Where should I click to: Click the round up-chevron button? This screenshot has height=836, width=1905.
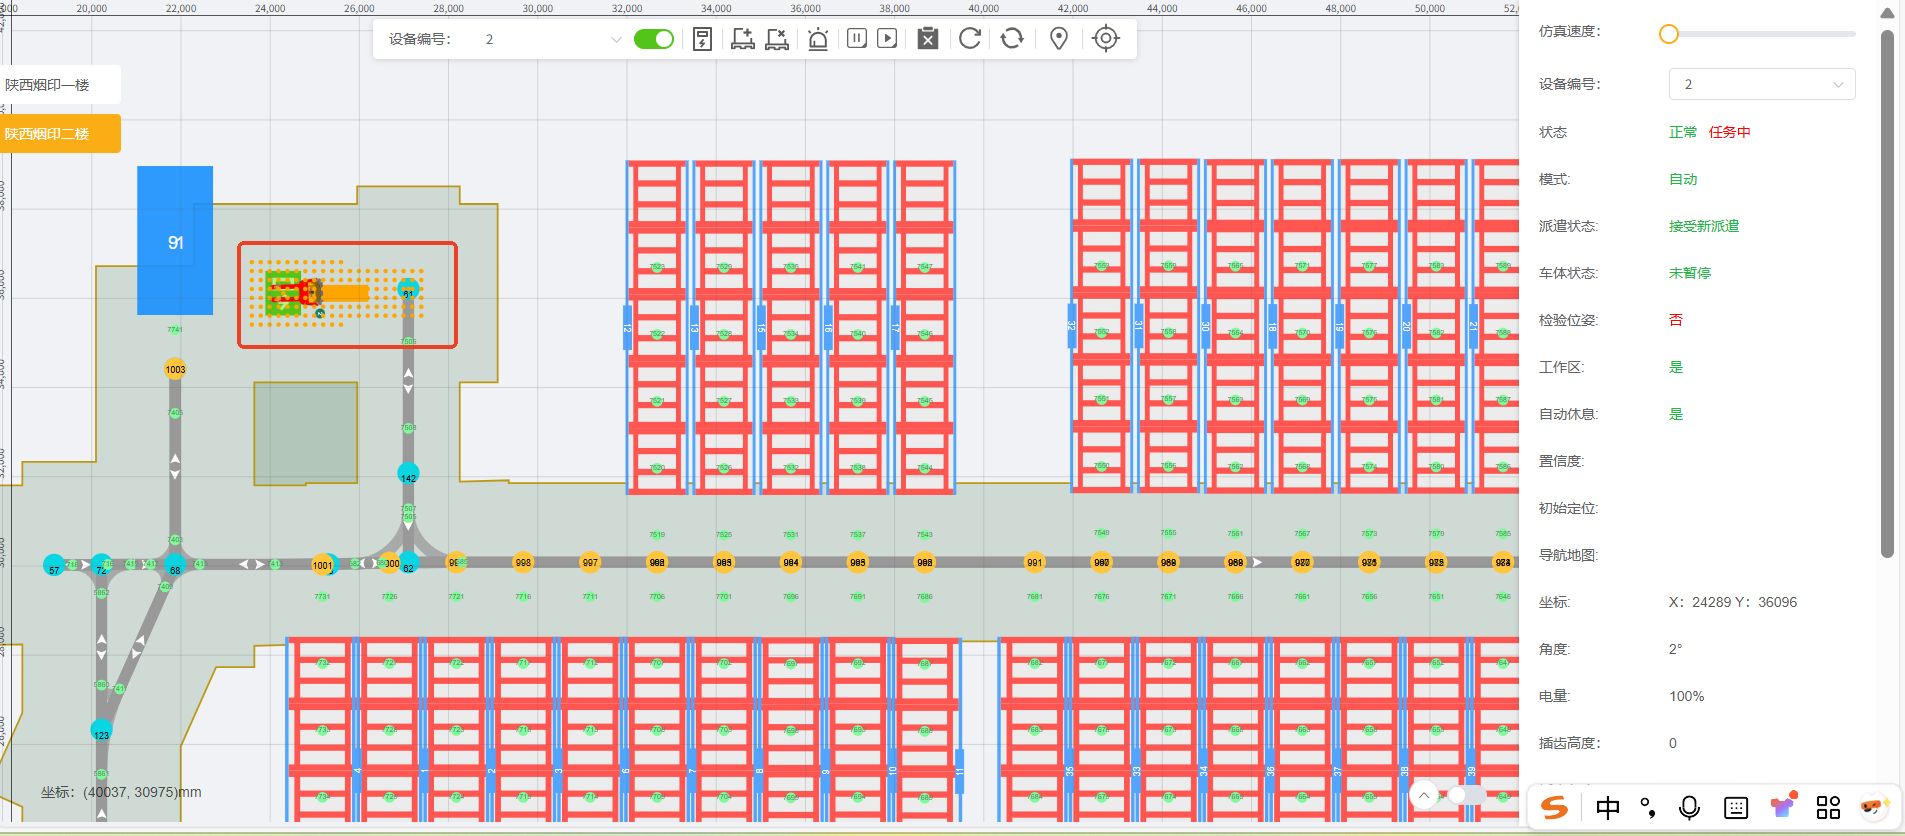1424,795
